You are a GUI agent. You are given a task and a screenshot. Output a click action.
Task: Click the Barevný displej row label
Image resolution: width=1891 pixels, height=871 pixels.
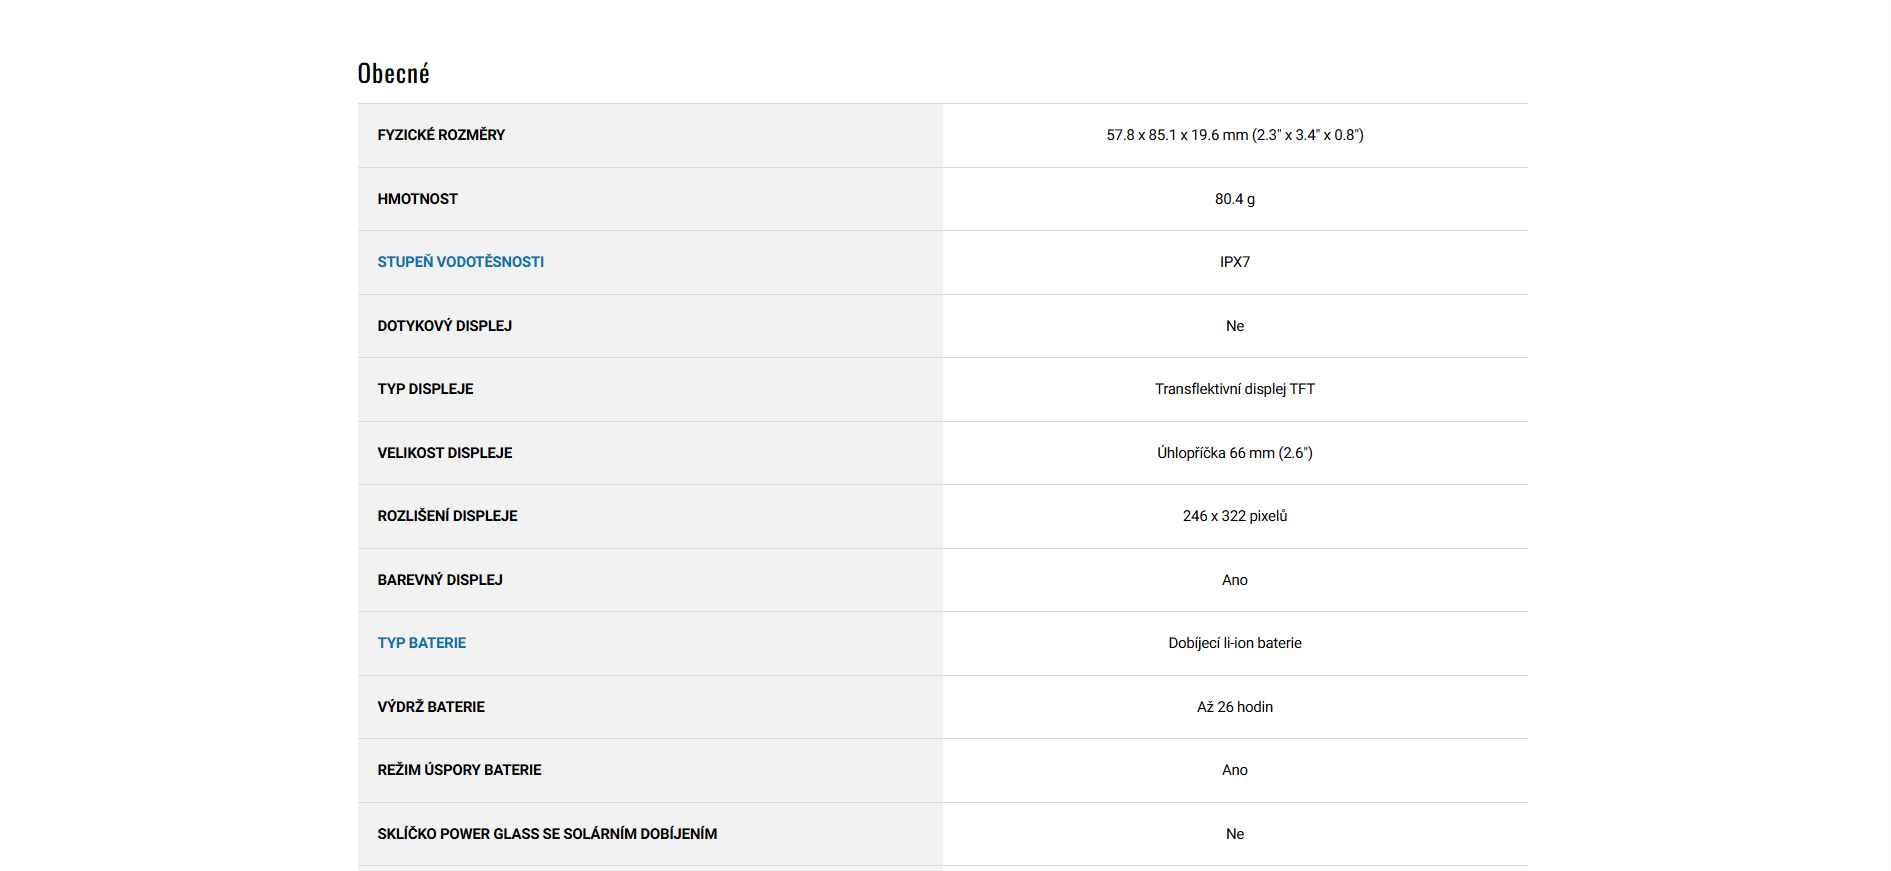[x=439, y=580]
